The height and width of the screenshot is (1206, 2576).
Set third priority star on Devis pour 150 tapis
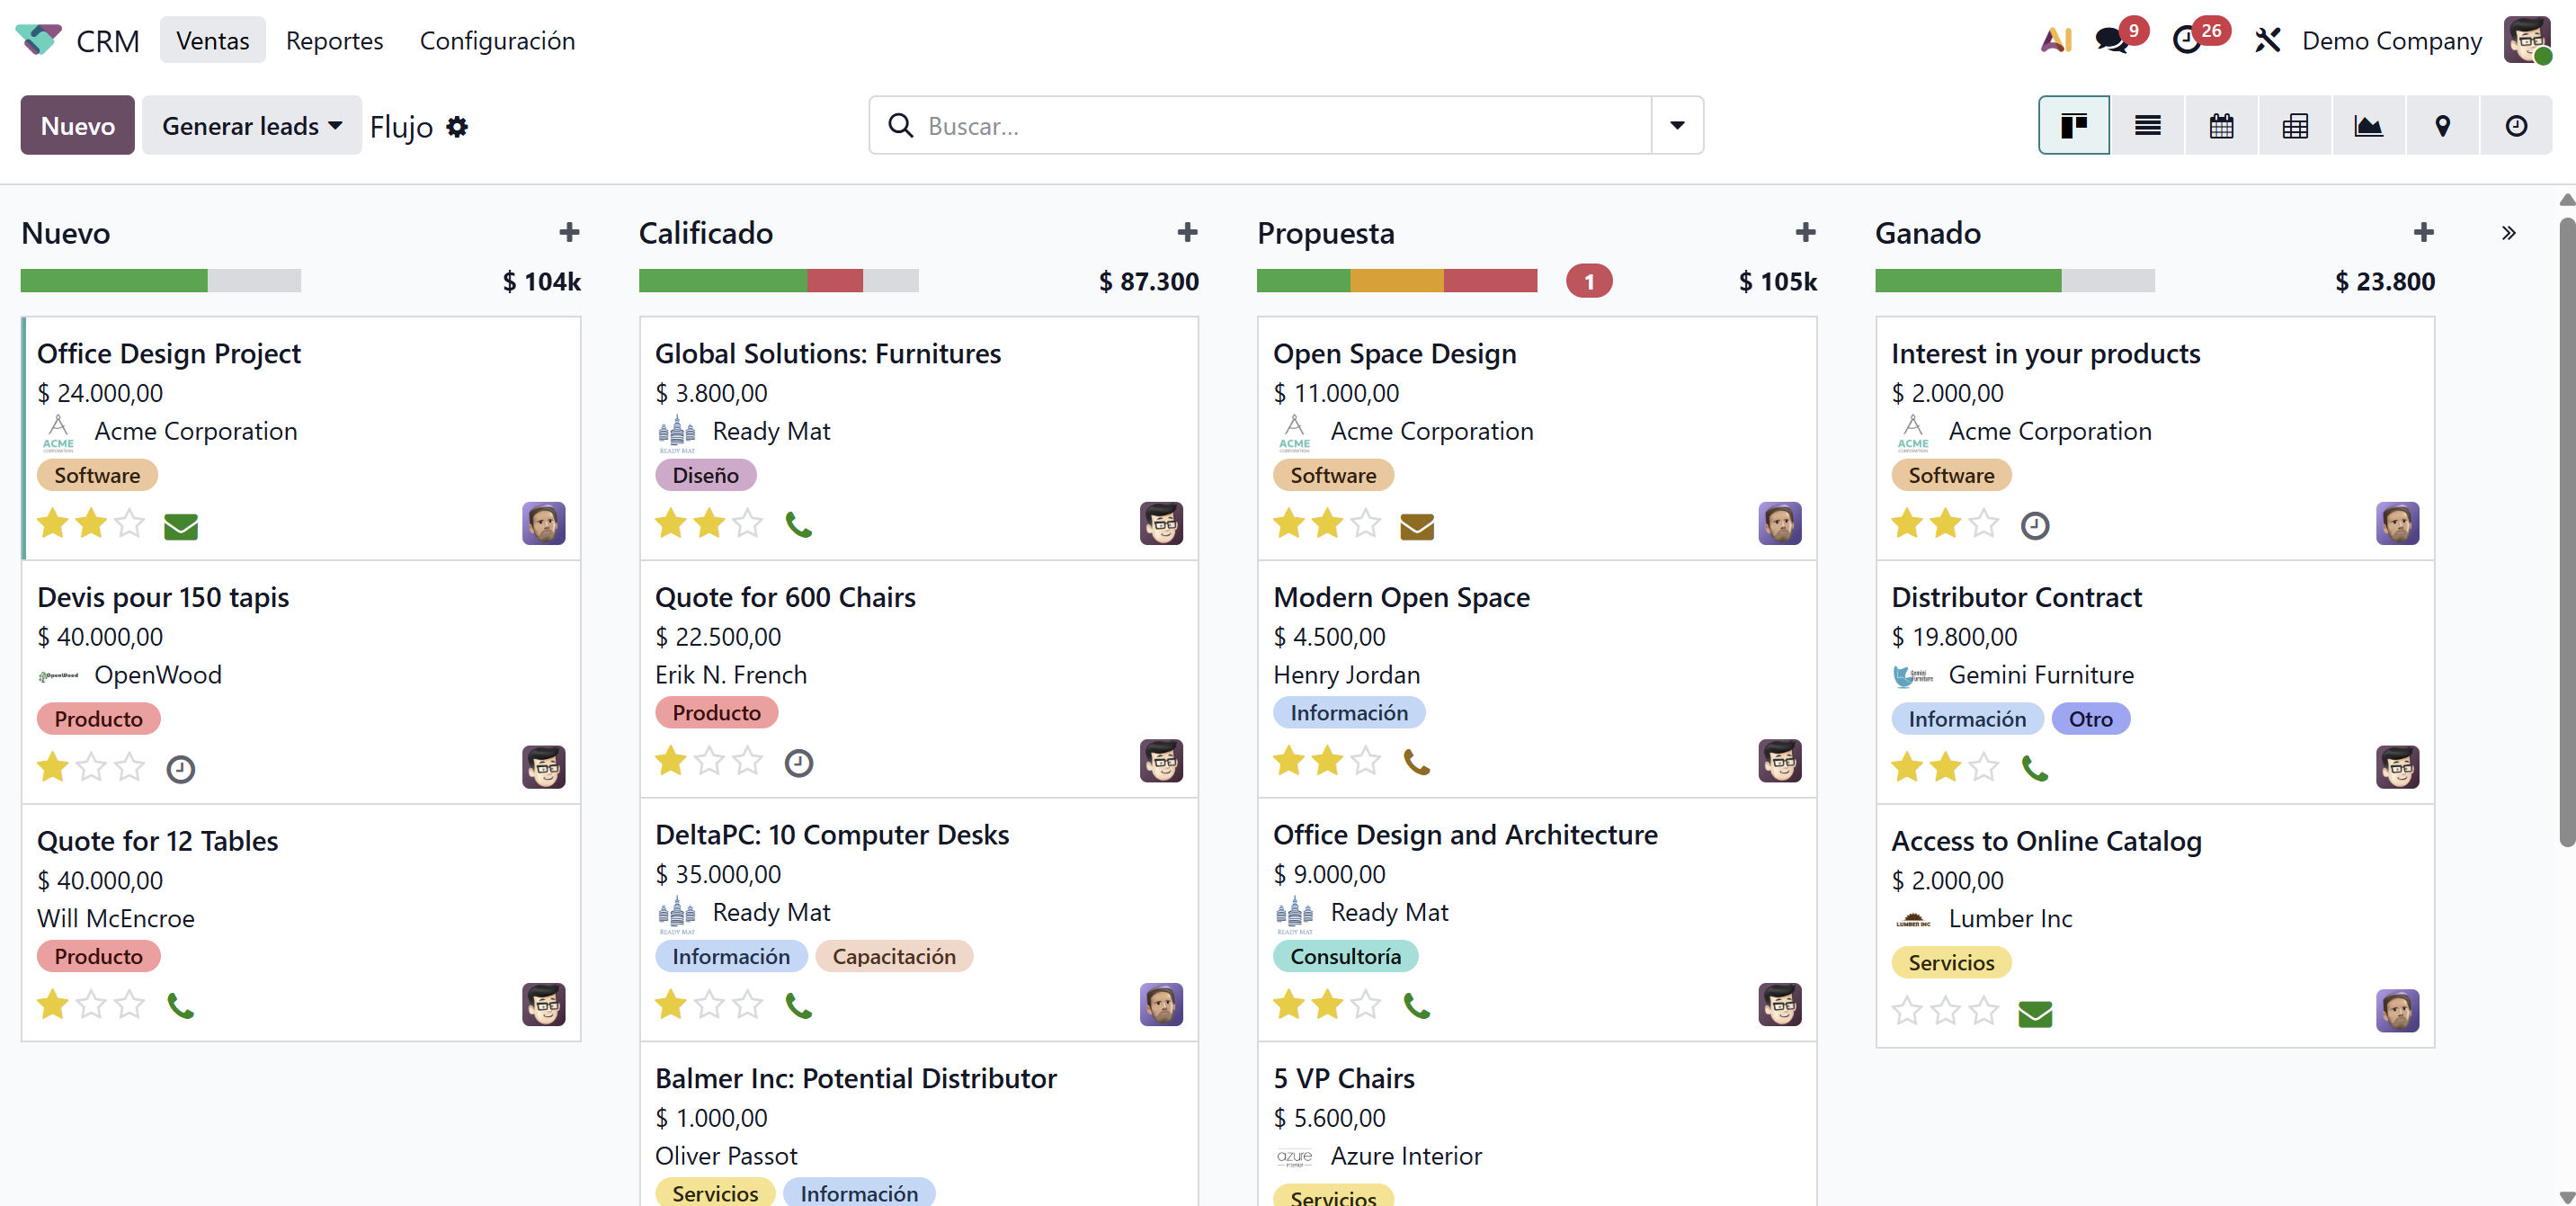[x=130, y=767]
